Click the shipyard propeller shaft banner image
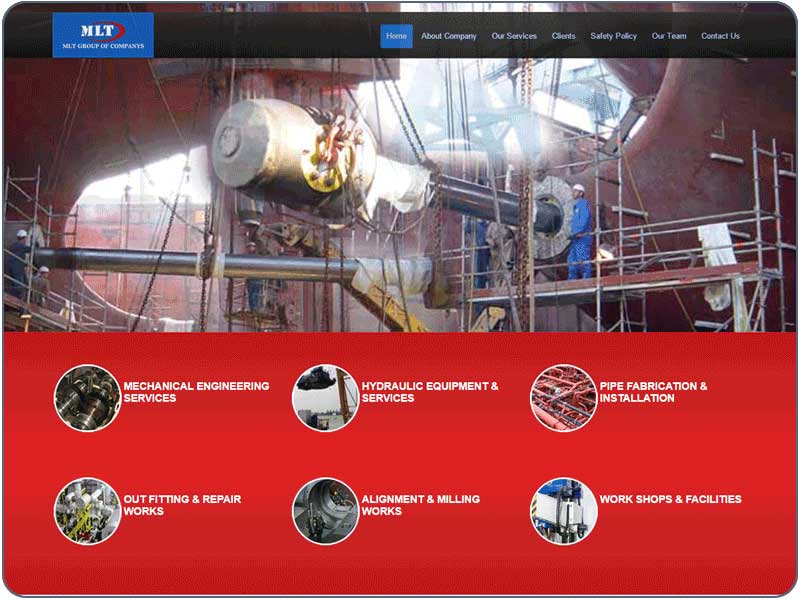 coord(400,195)
